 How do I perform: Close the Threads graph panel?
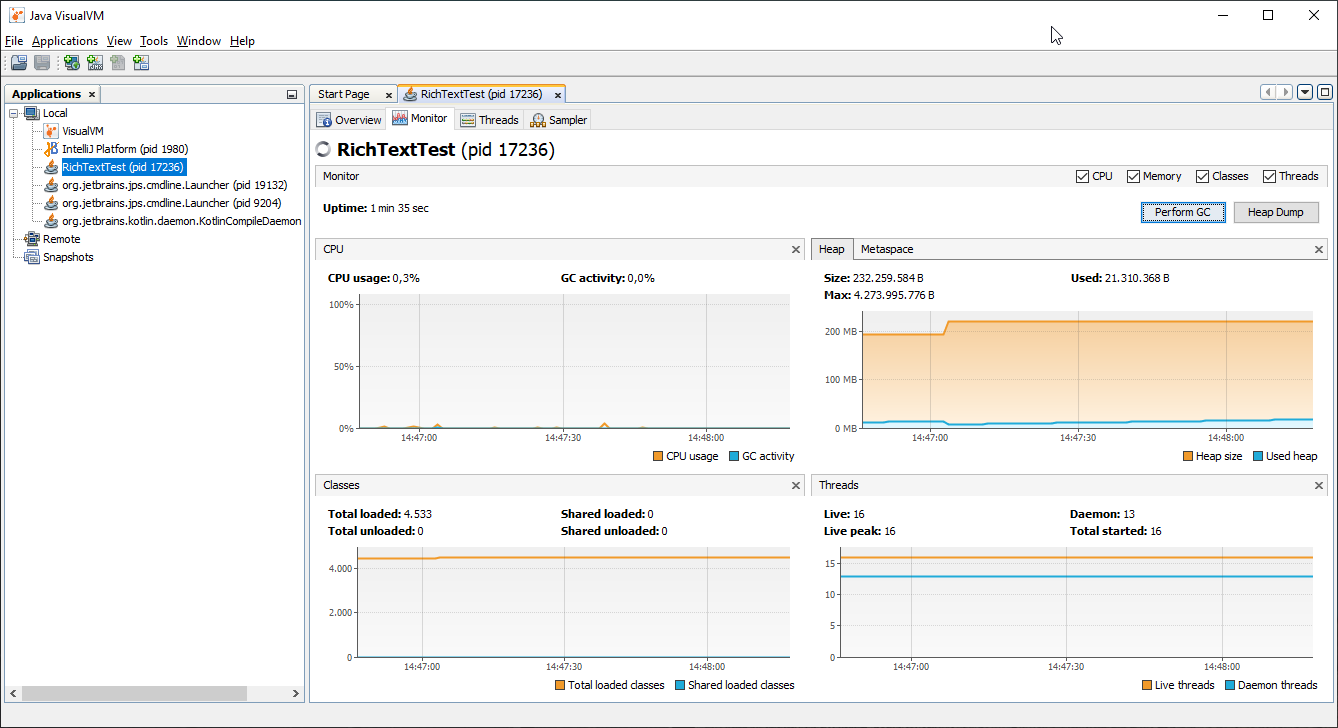(1320, 485)
